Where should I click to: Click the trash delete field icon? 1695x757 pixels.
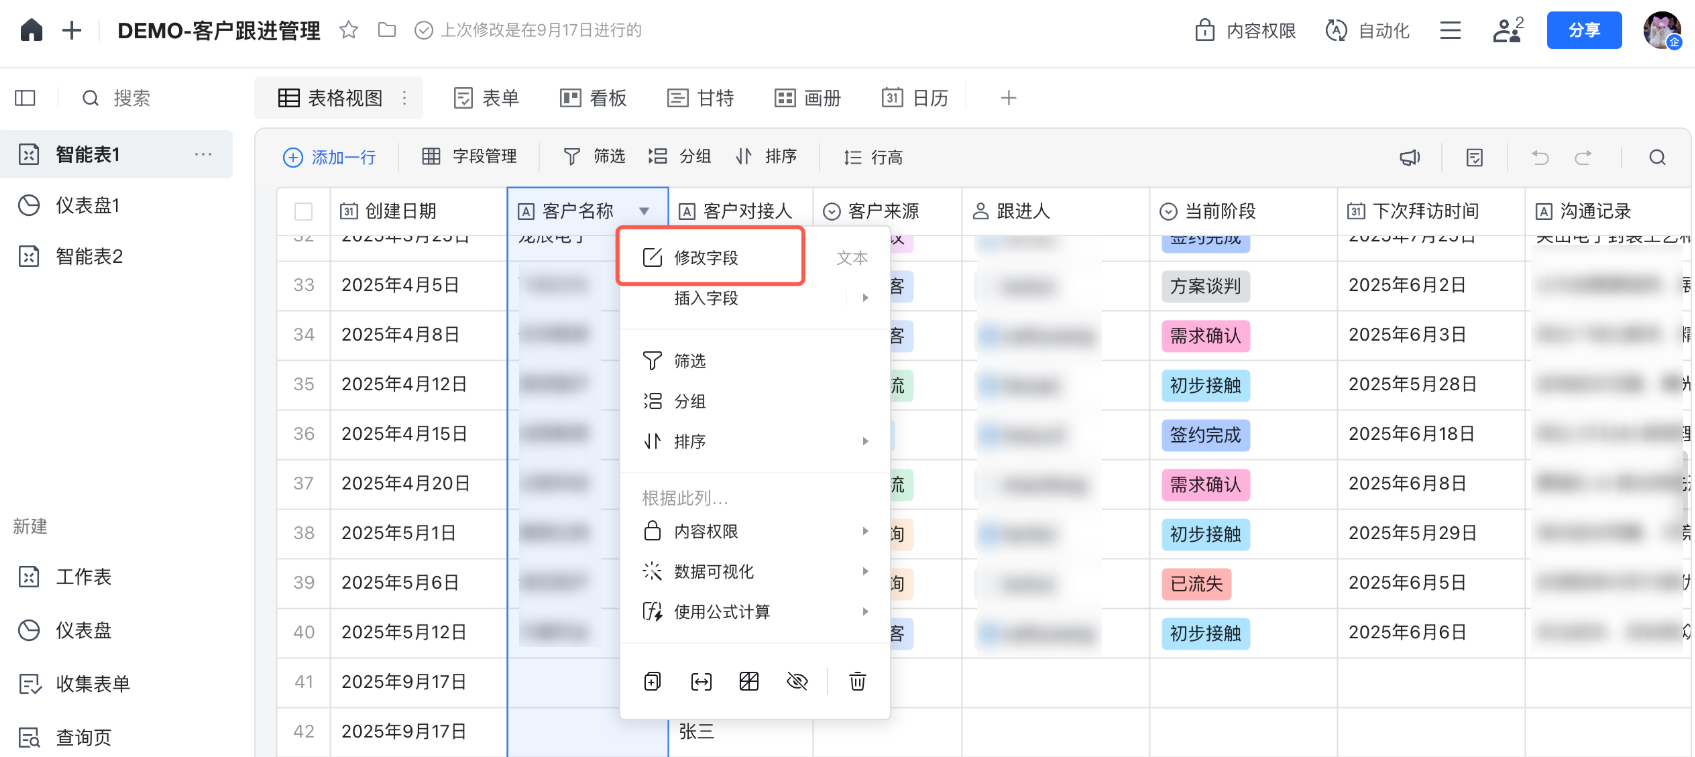[857, 682]
